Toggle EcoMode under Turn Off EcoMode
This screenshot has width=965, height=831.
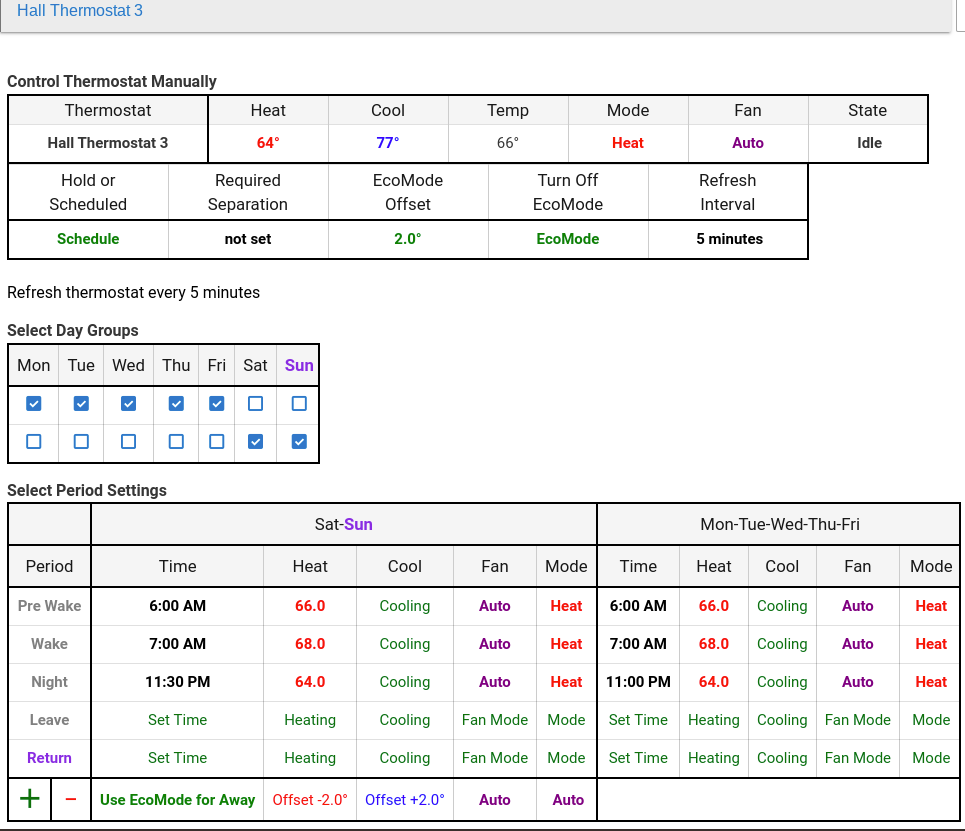(x=568, y=239)
